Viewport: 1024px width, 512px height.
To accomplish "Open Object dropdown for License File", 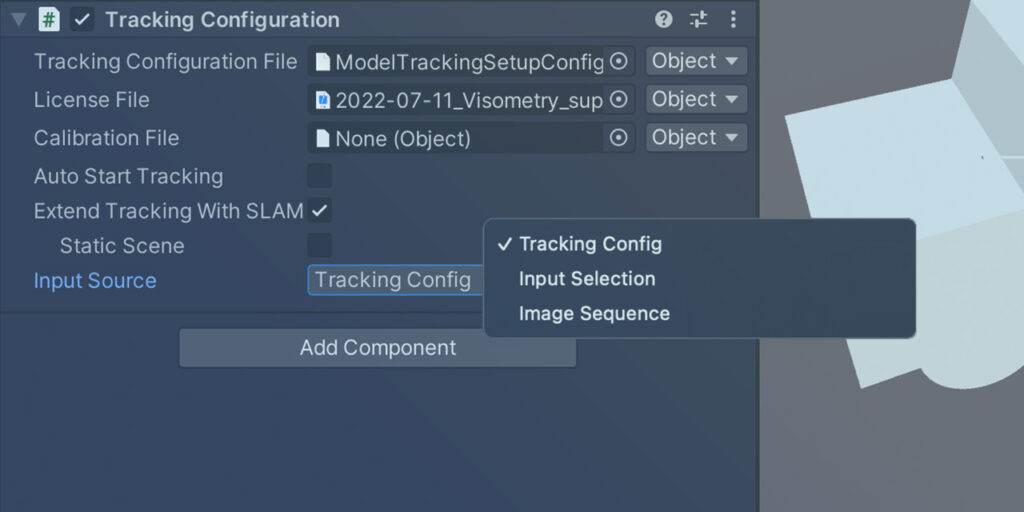I will (x=697, y=99).
